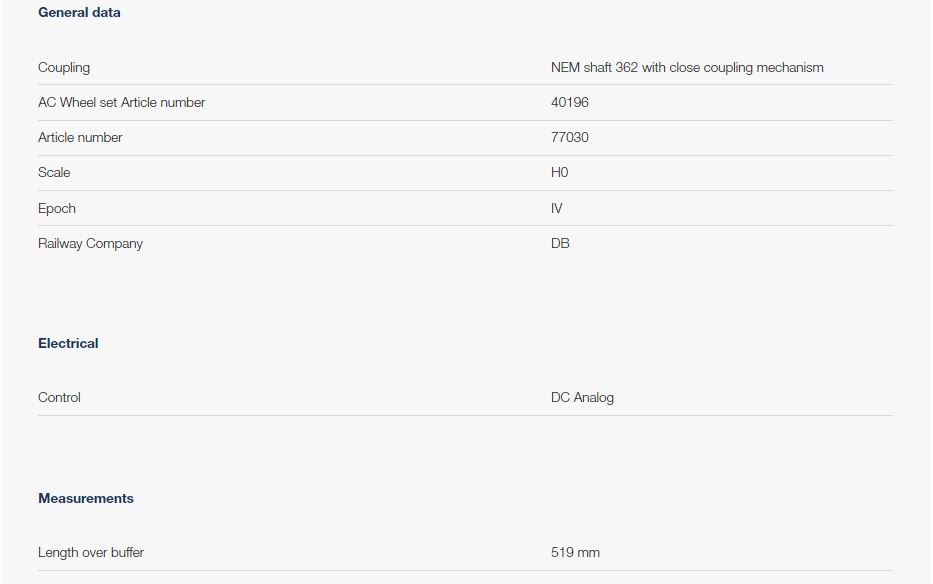933x584 pixels.
Task: Click the divider line beneath the Control row
Action: [x=465, y=415]
